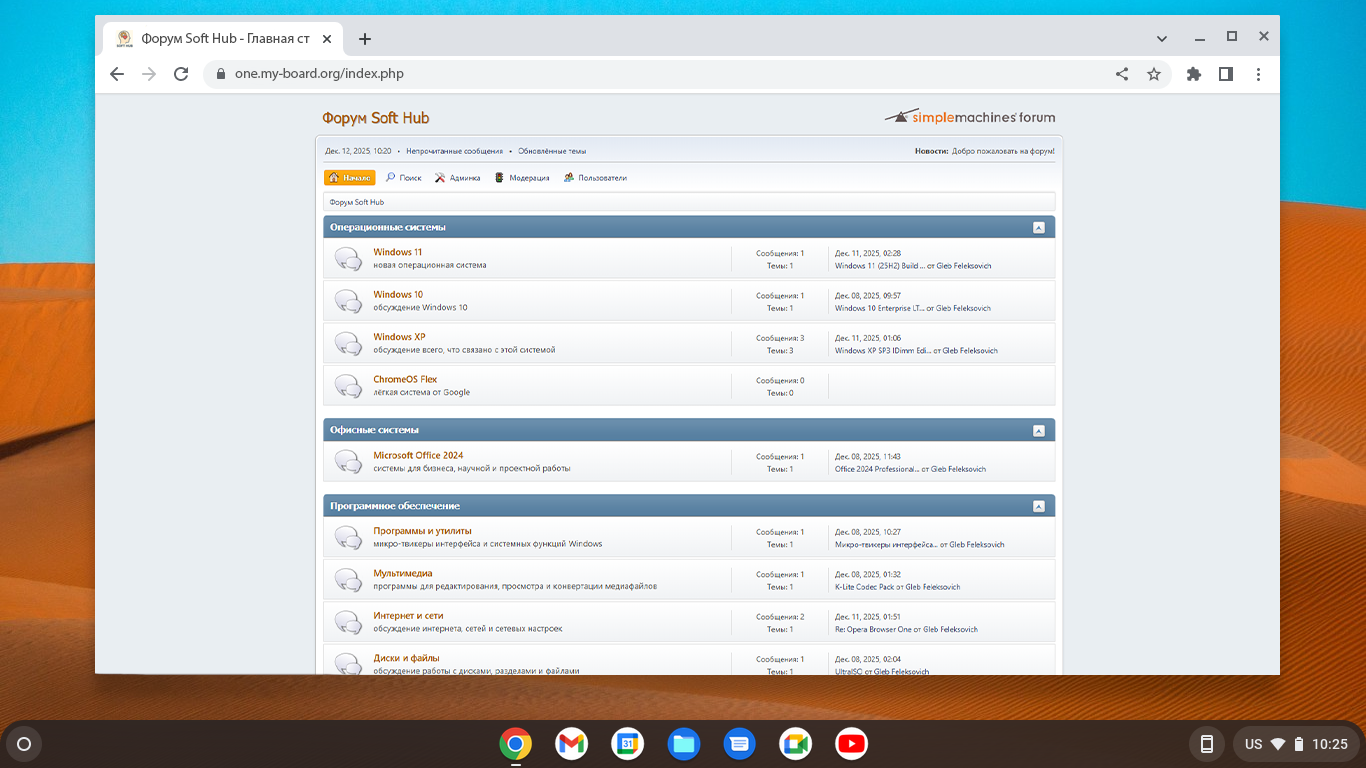
Task: Open last post Windows 10 Enterprise LT...
Action: click(879, 308)
